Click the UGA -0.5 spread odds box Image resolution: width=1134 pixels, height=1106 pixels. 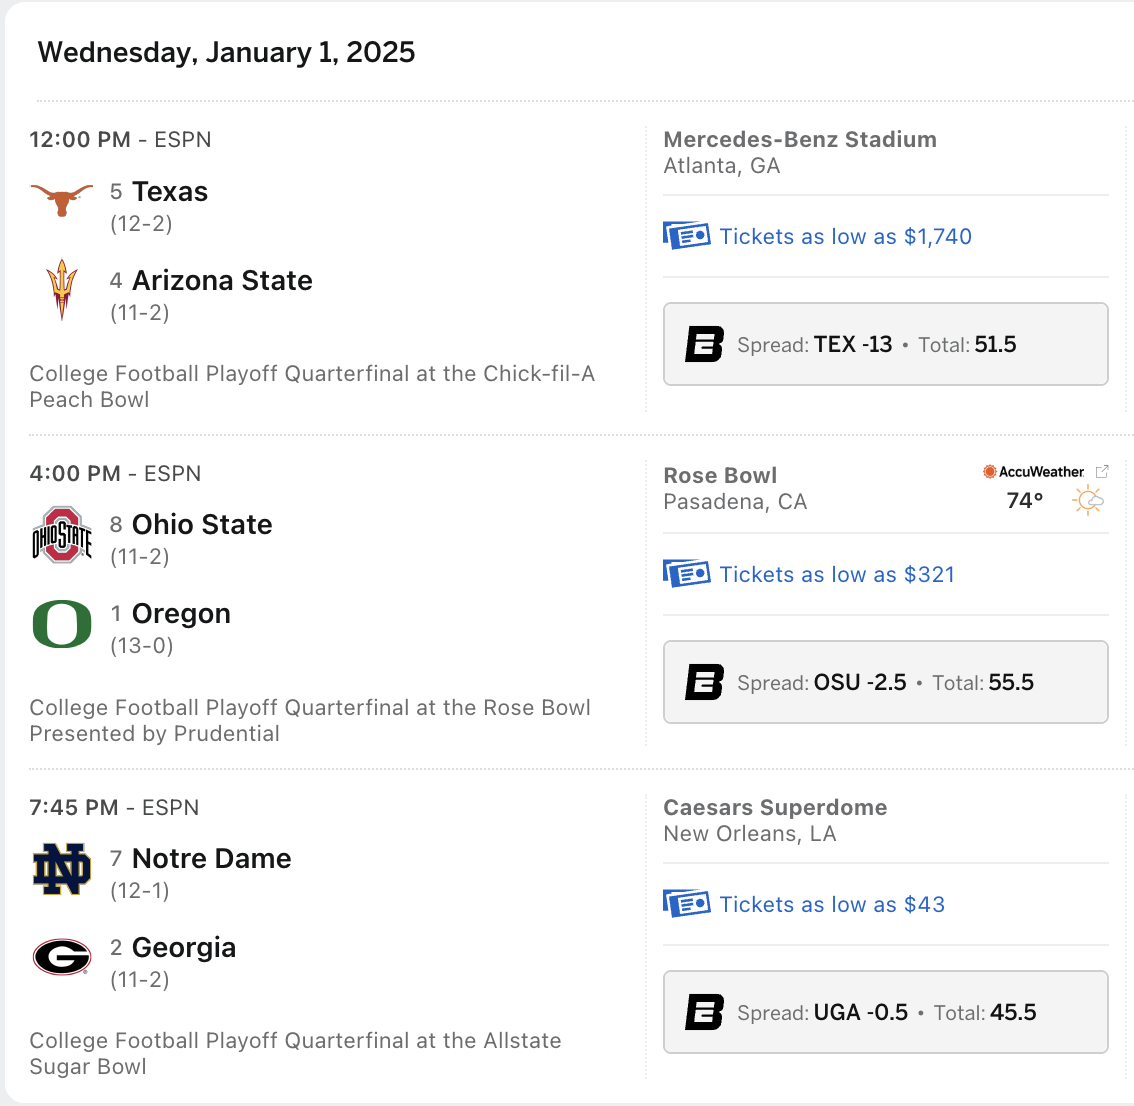[886, 1012]
